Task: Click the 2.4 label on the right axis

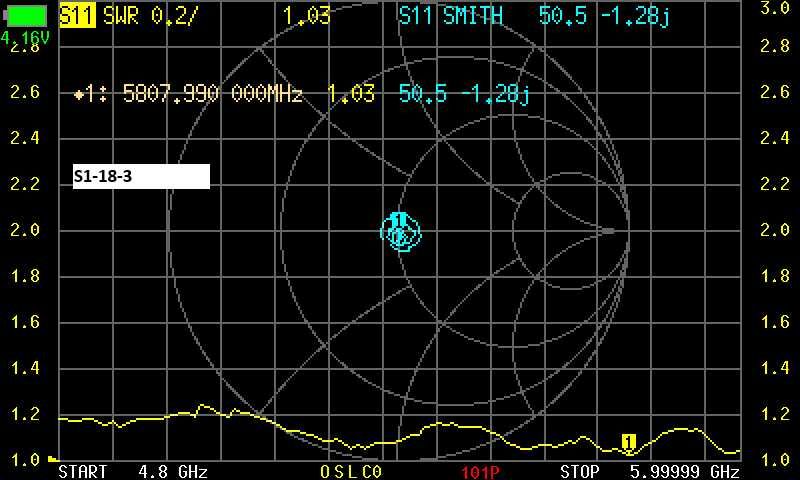Action: point(775,138)
